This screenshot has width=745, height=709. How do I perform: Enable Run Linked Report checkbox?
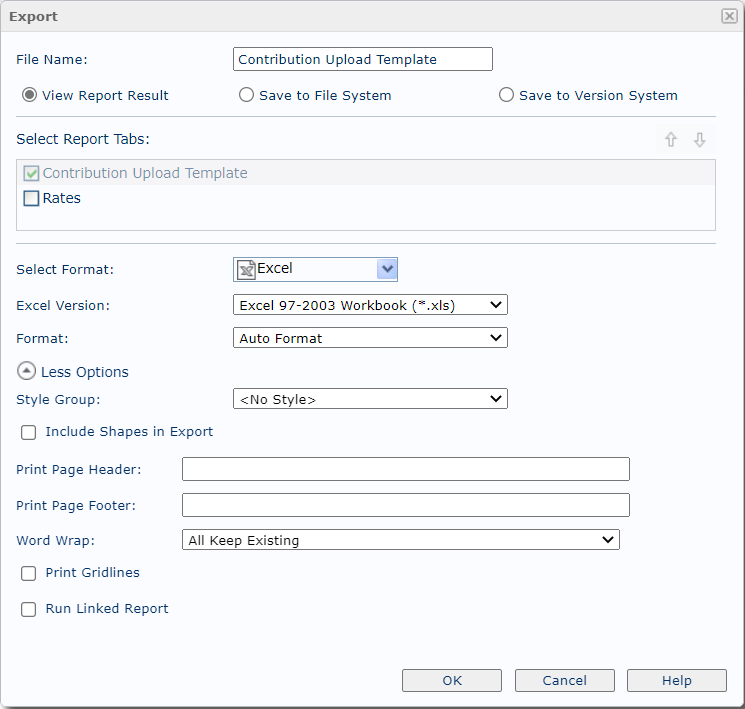29,609
